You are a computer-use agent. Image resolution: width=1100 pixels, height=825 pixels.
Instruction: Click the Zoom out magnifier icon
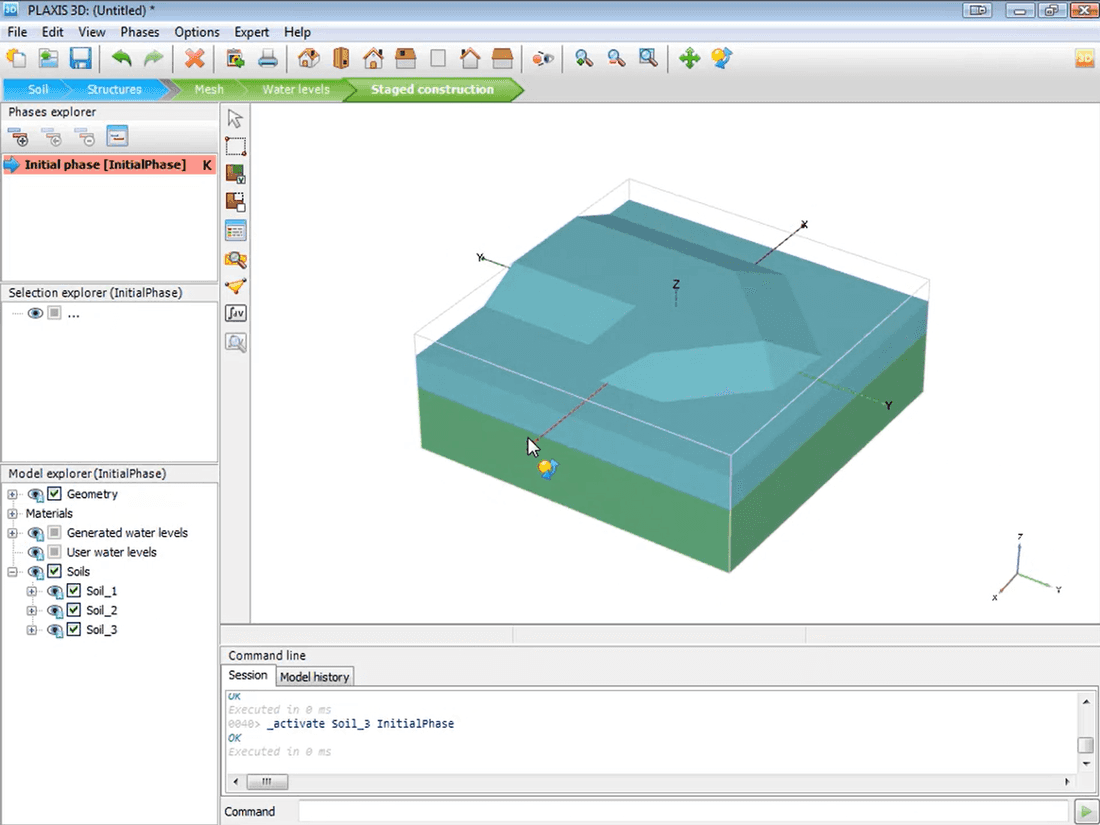point(616,58)
